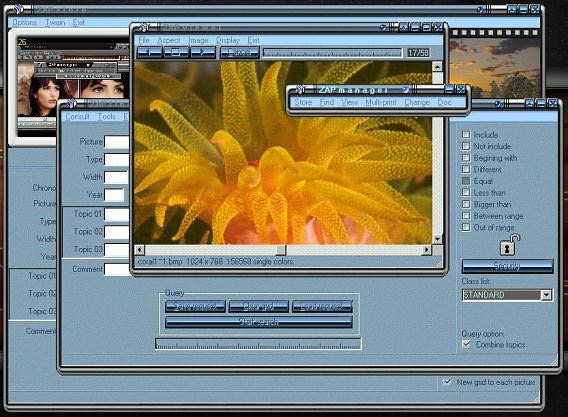This screenshot has width=568, height=417.
Task: Tick the Out of range checkbox
Action: tap(466, 227)
